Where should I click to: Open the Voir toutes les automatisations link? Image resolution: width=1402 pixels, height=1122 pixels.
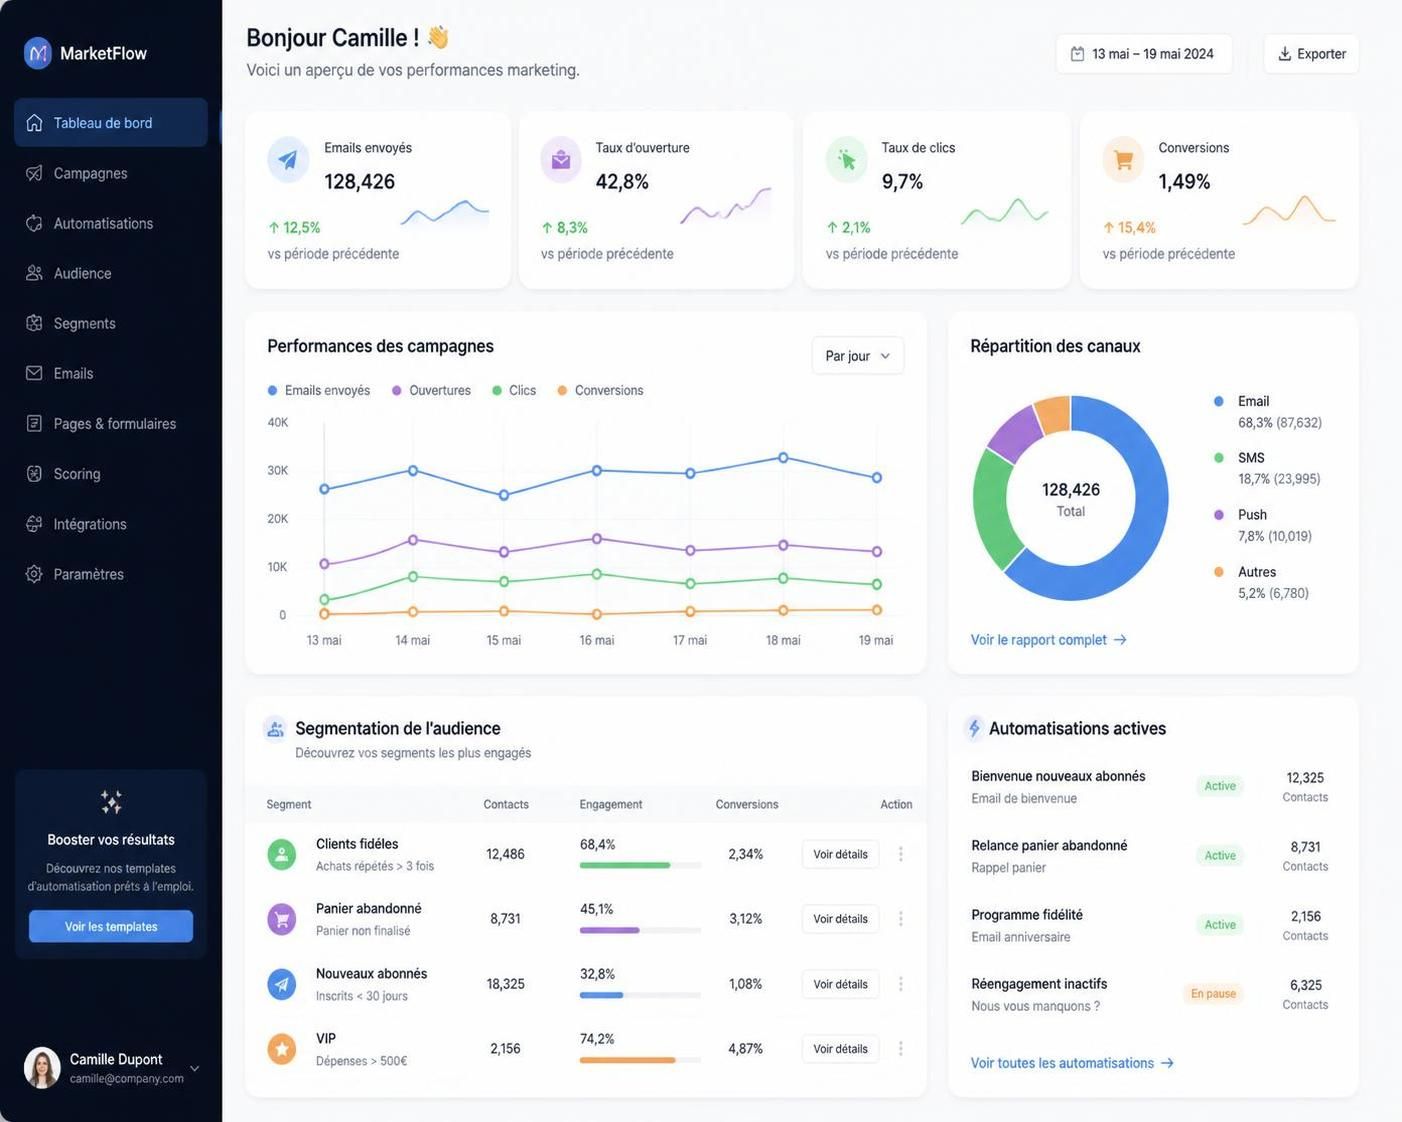tap(1072, 1063)
